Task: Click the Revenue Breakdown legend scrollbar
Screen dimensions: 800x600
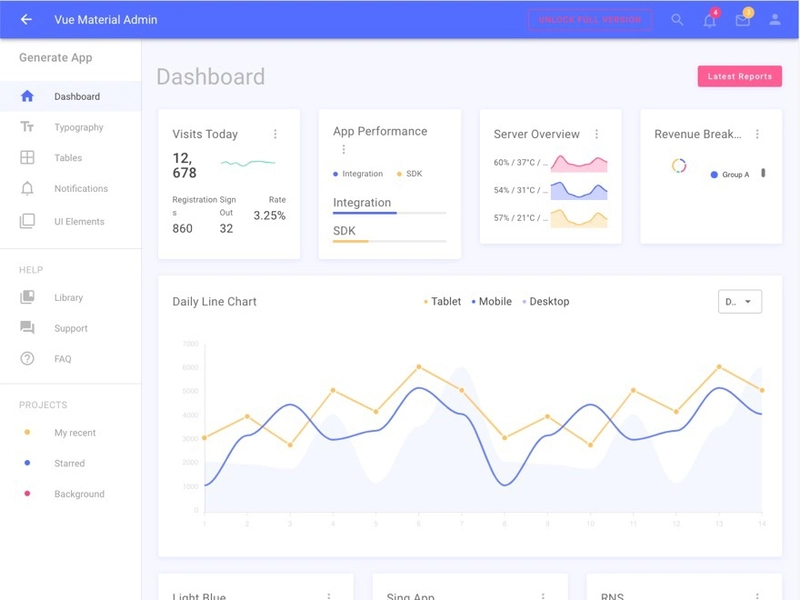Action: (x=763, y=173)
